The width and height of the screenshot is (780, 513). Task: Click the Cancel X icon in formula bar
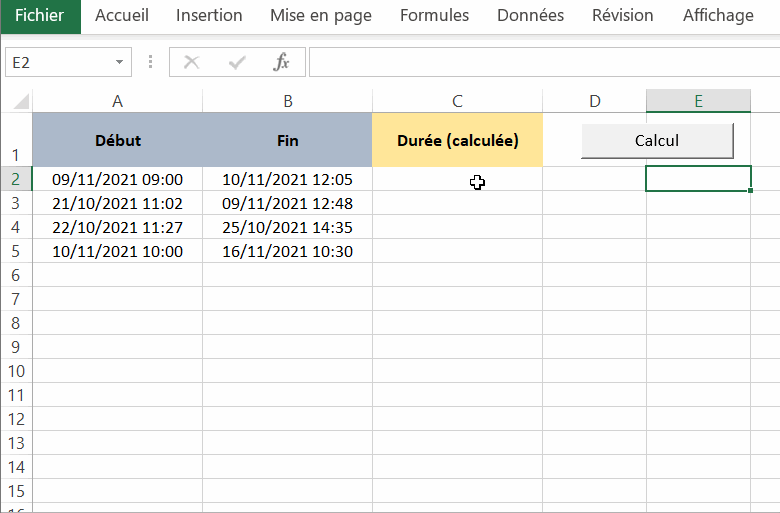point(192,62)
